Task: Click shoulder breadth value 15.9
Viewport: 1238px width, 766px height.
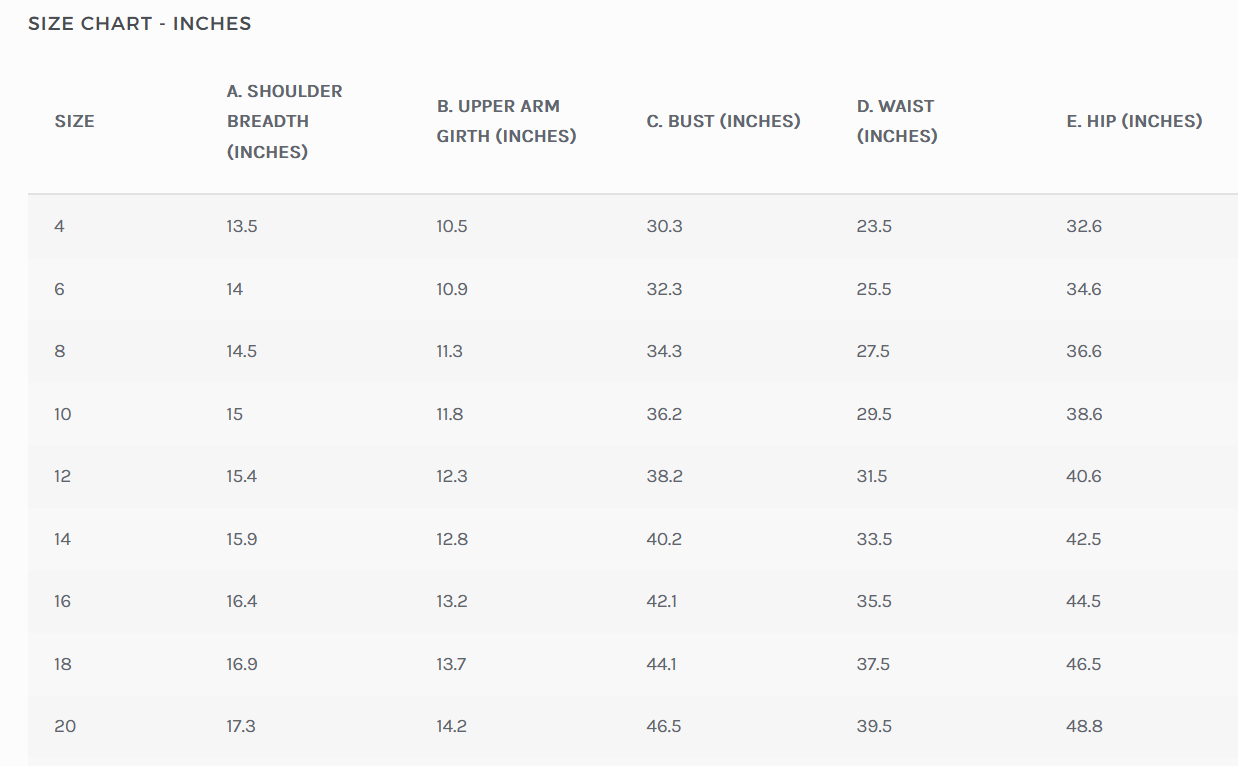Action: tap(242, 539)
